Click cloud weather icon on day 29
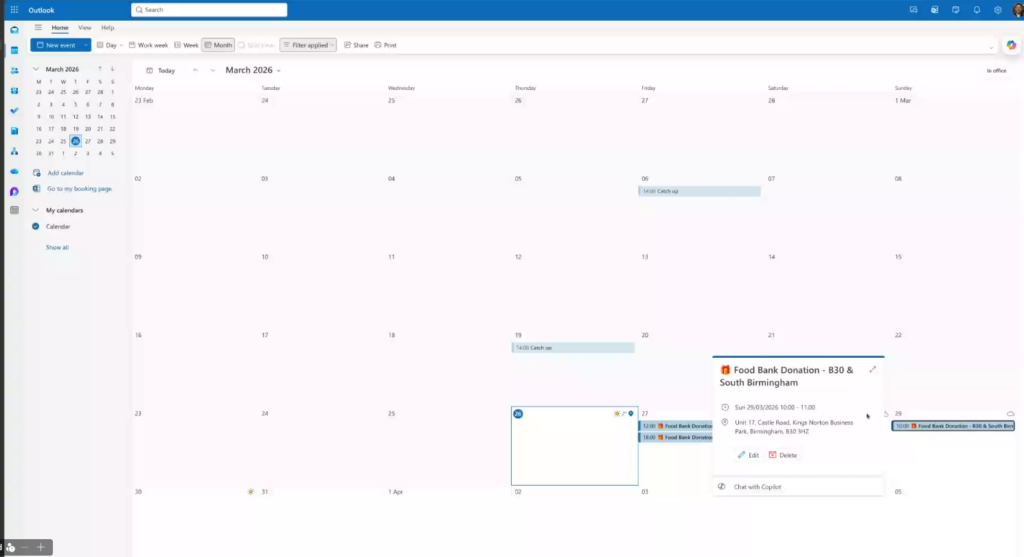 [1010, 413]
